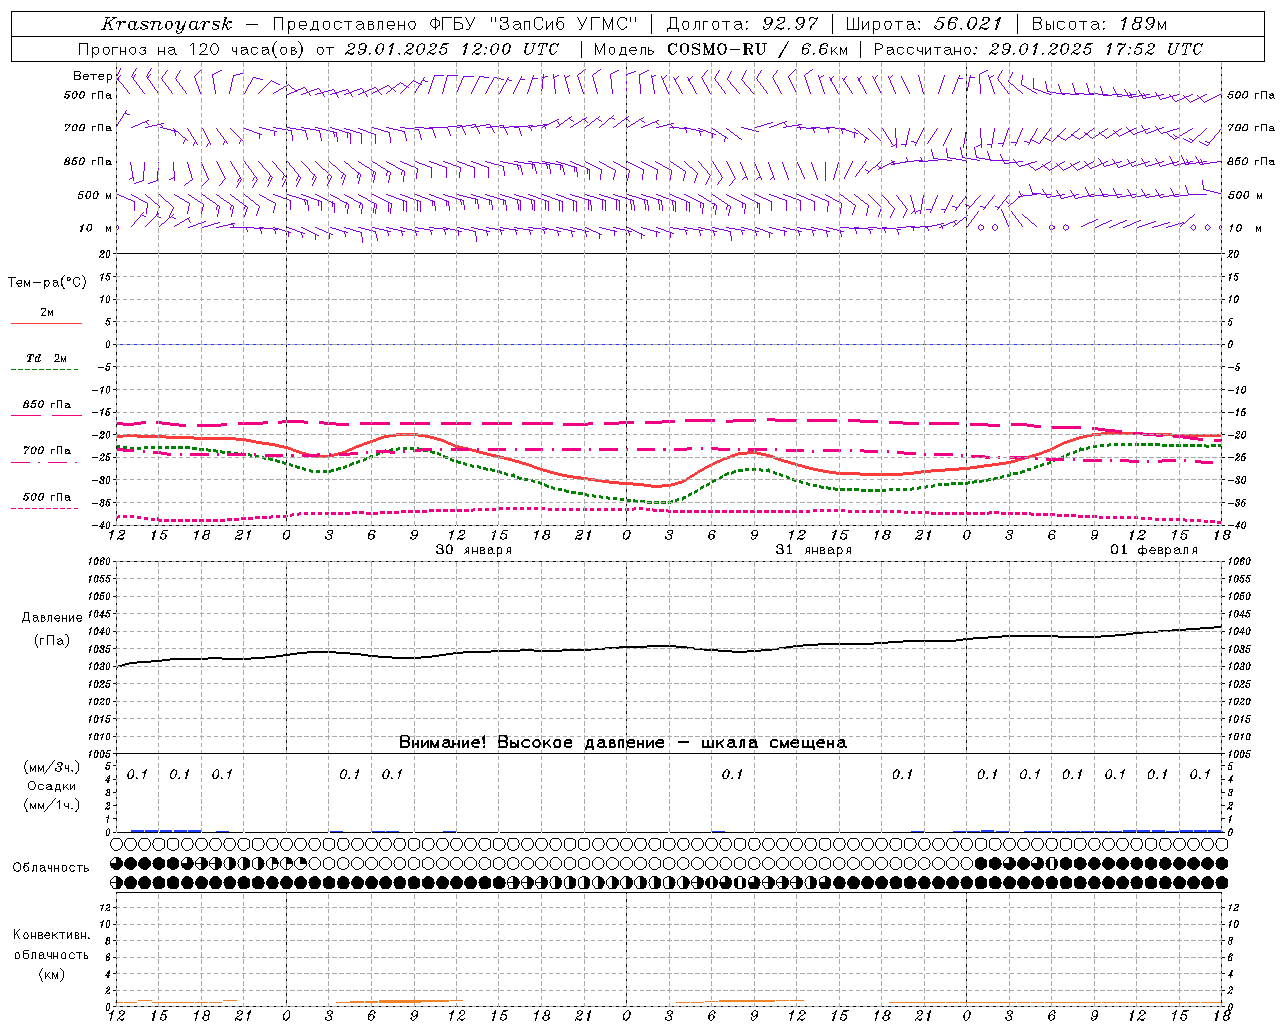
Task: Click the '(гПа)' unit label under Давление
Action: [52, 641]
